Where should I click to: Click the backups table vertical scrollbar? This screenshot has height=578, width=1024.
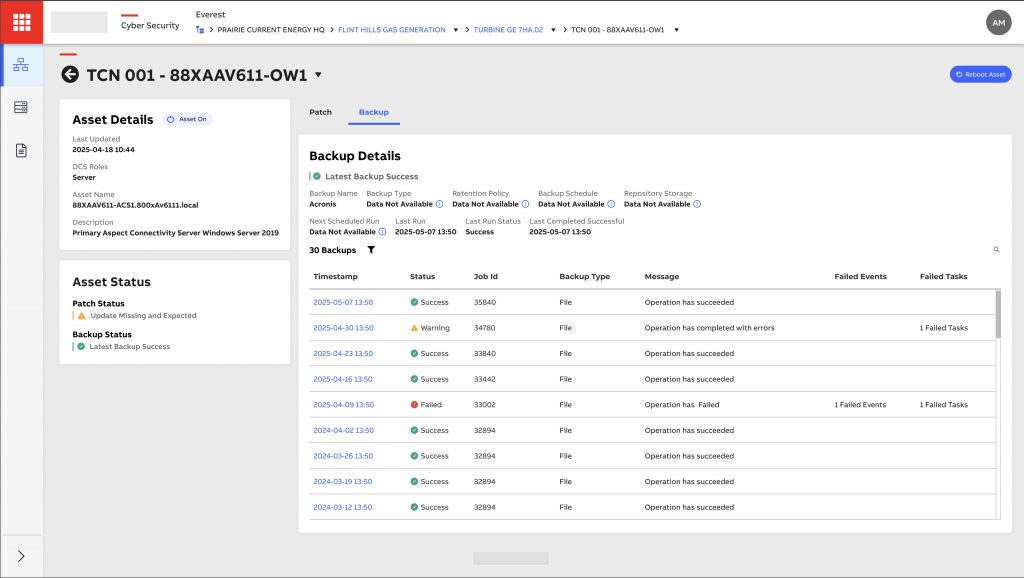(997, 313)
